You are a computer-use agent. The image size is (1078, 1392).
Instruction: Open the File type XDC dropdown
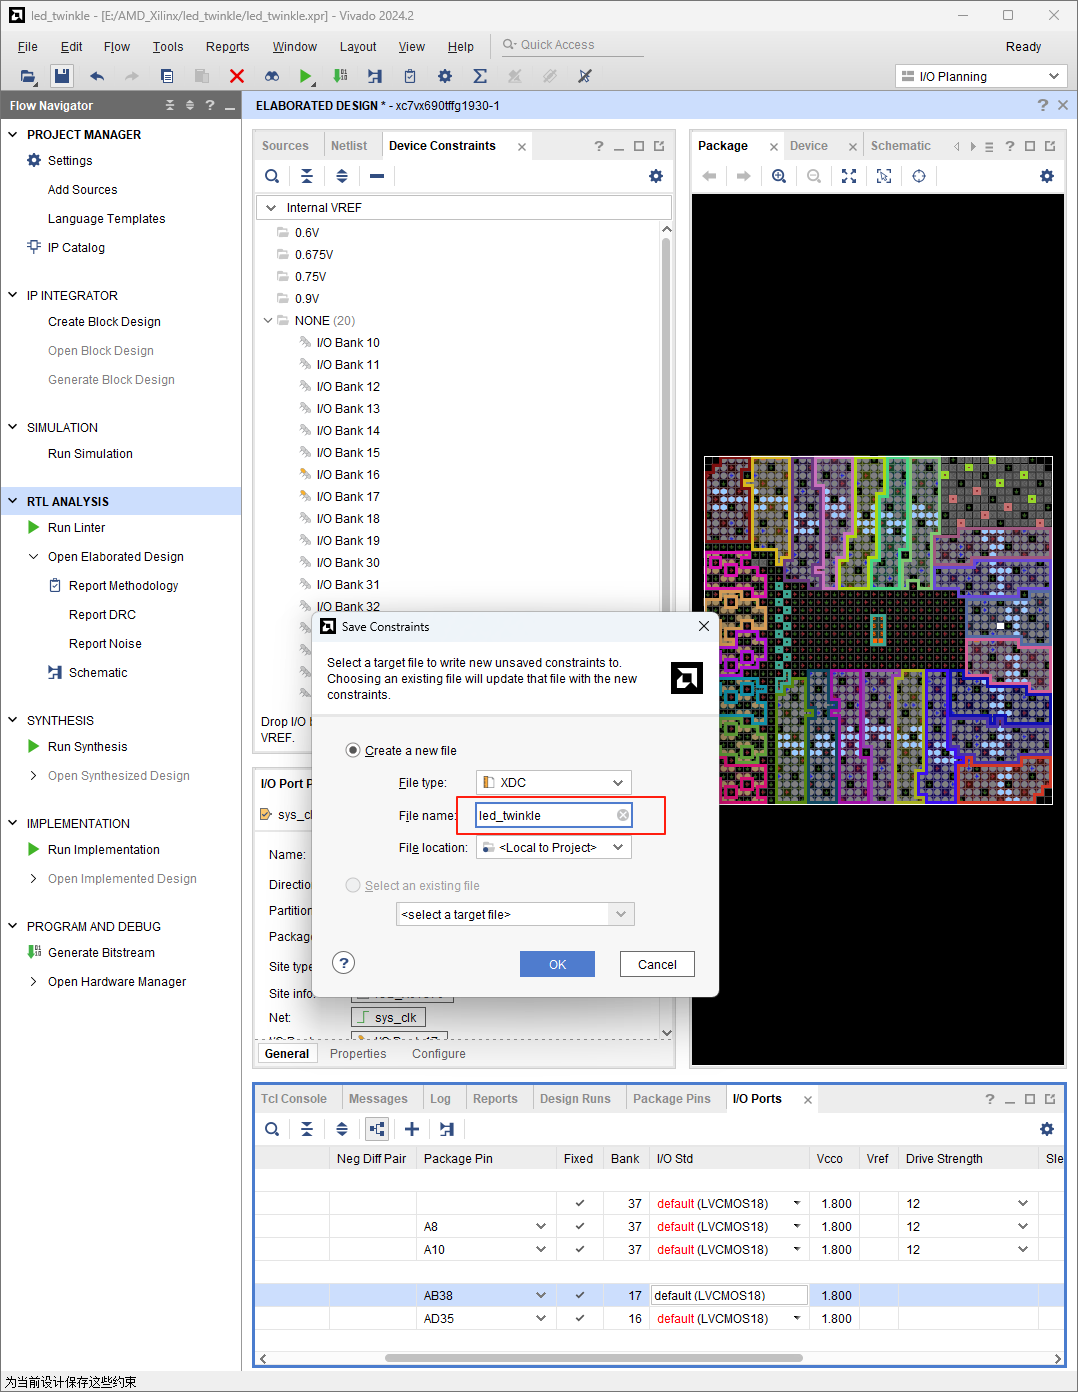554,782
